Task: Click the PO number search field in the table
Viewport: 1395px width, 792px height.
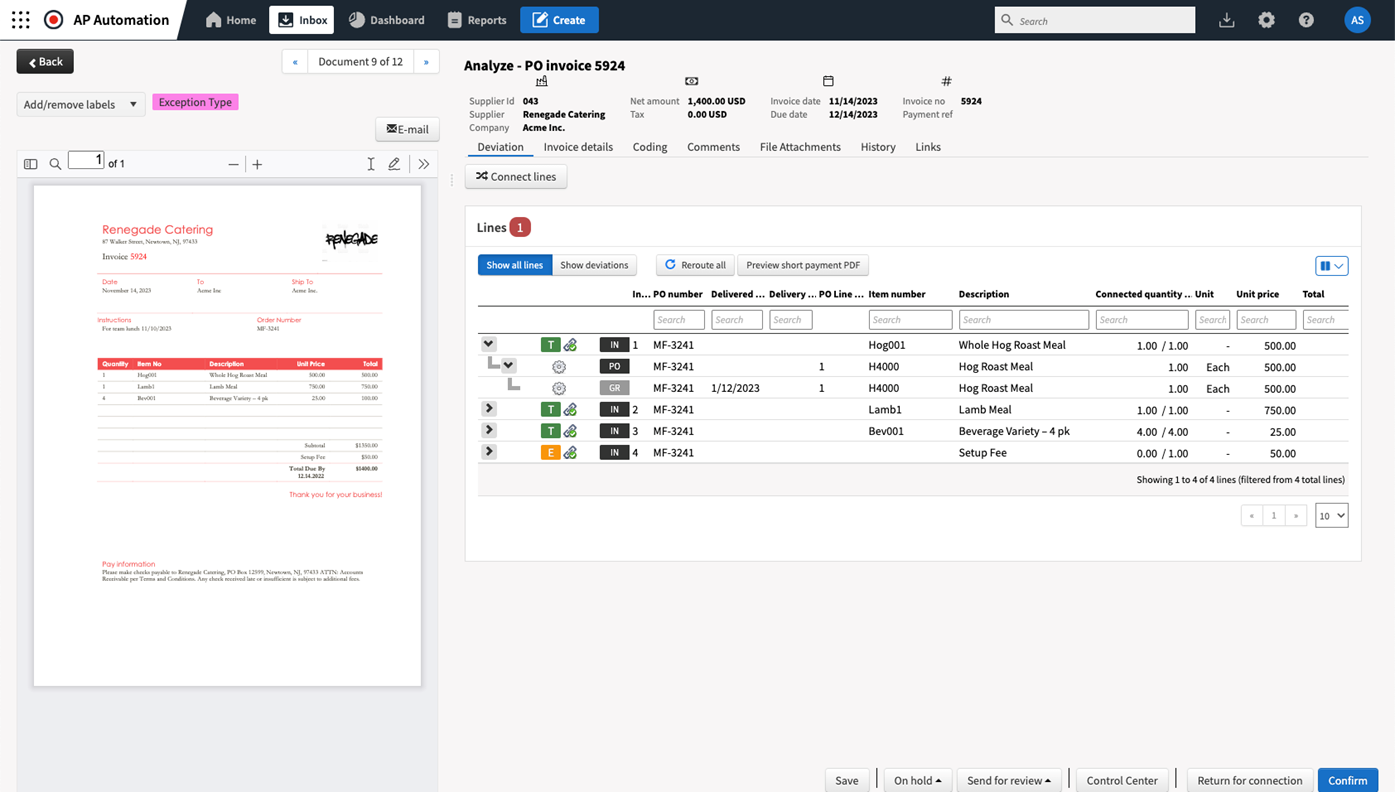Action: click(679, 319)
